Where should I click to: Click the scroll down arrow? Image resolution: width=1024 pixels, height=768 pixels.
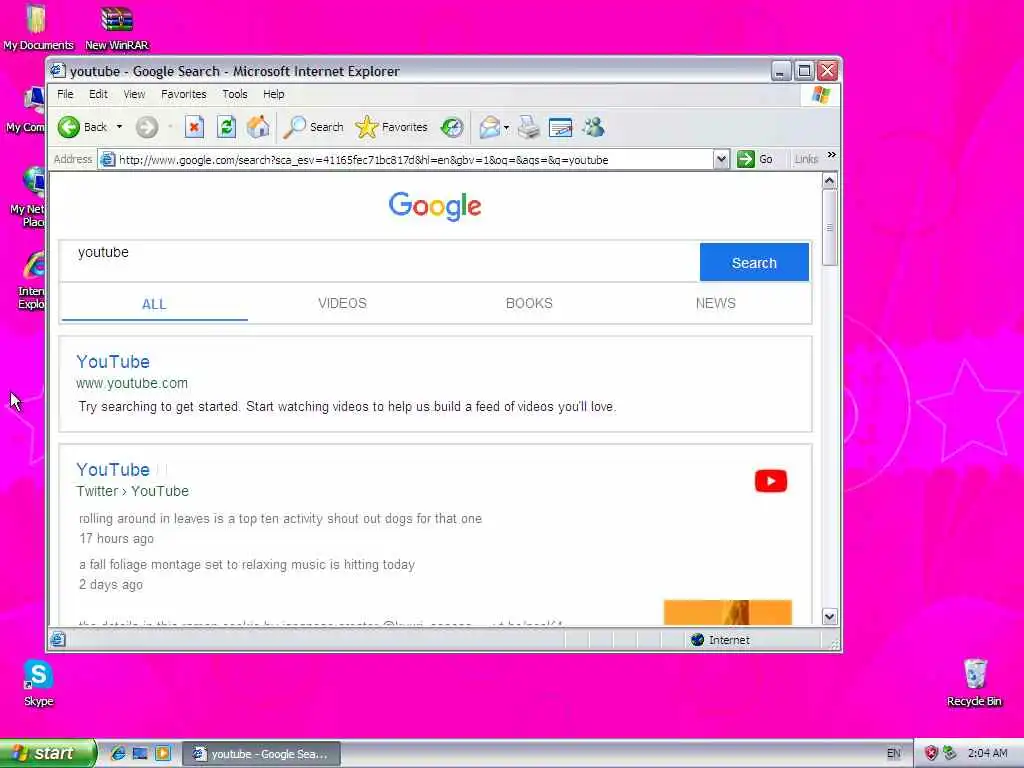(829, 616)
